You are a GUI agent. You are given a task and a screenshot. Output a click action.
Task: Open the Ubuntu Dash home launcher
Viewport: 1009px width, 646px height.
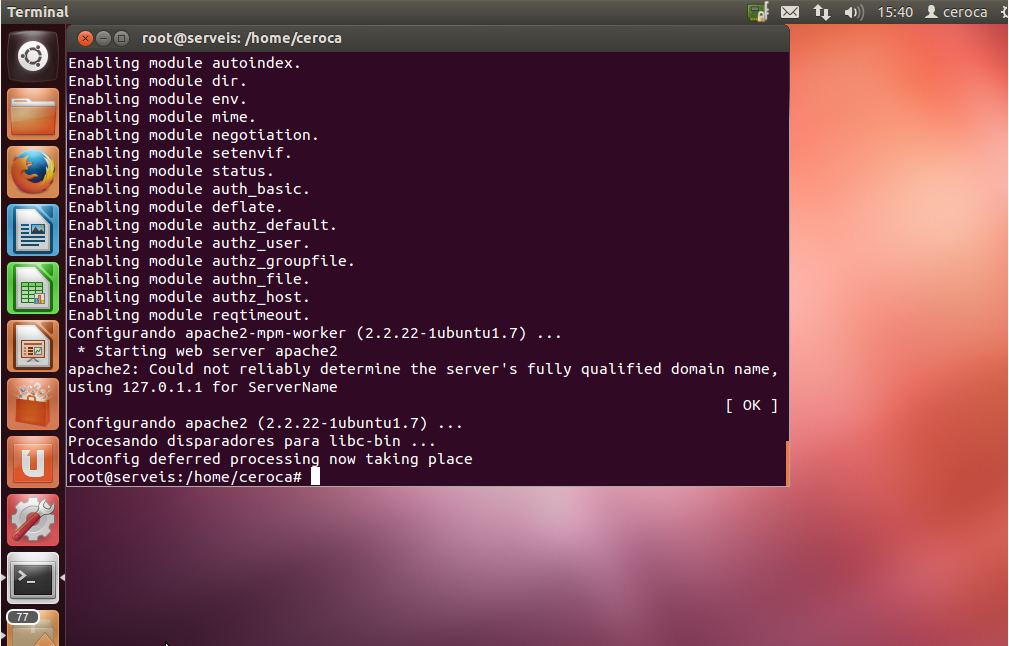tap(33, 56)
